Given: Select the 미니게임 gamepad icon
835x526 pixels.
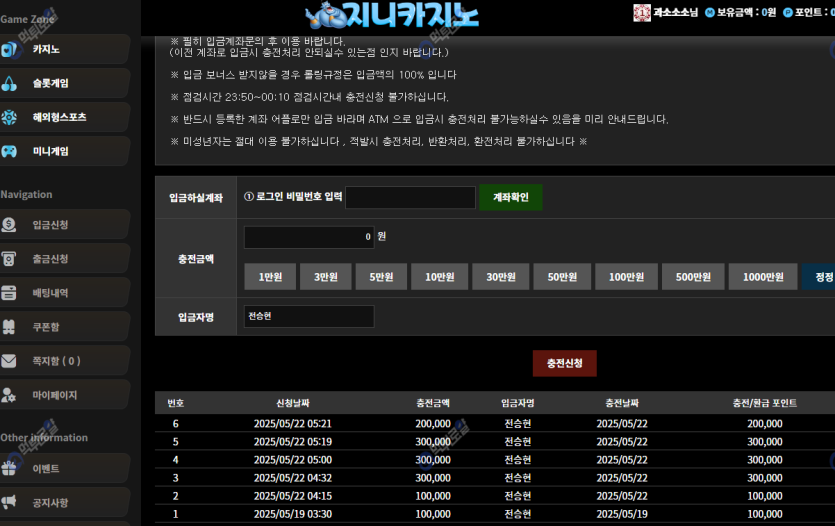Looking at the screenshot, I should (x=10, y=152).
